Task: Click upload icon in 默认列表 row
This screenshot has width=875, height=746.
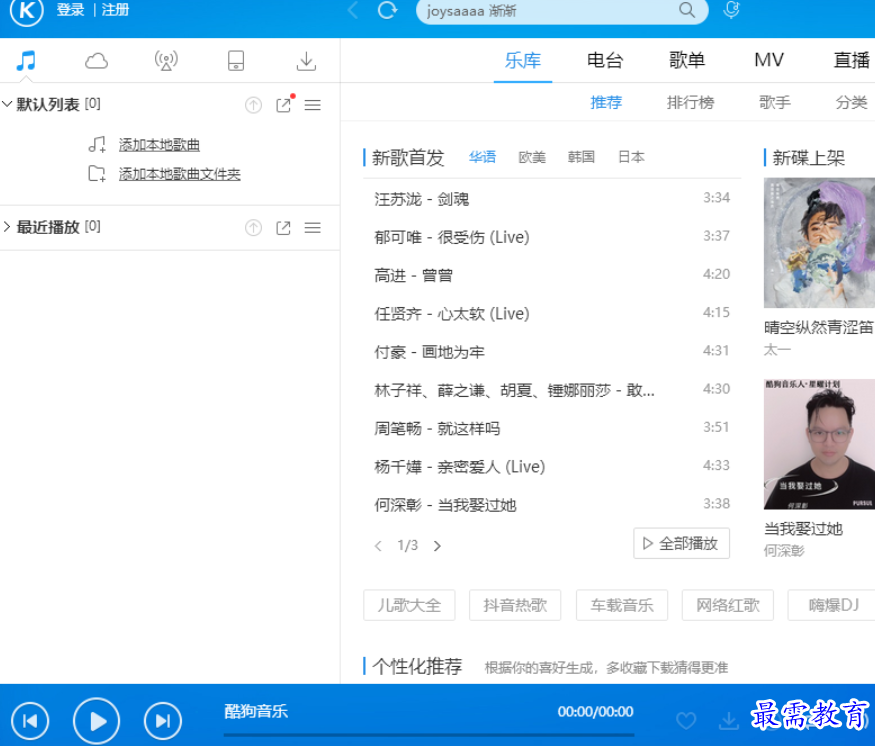Action: click(253, 105)
